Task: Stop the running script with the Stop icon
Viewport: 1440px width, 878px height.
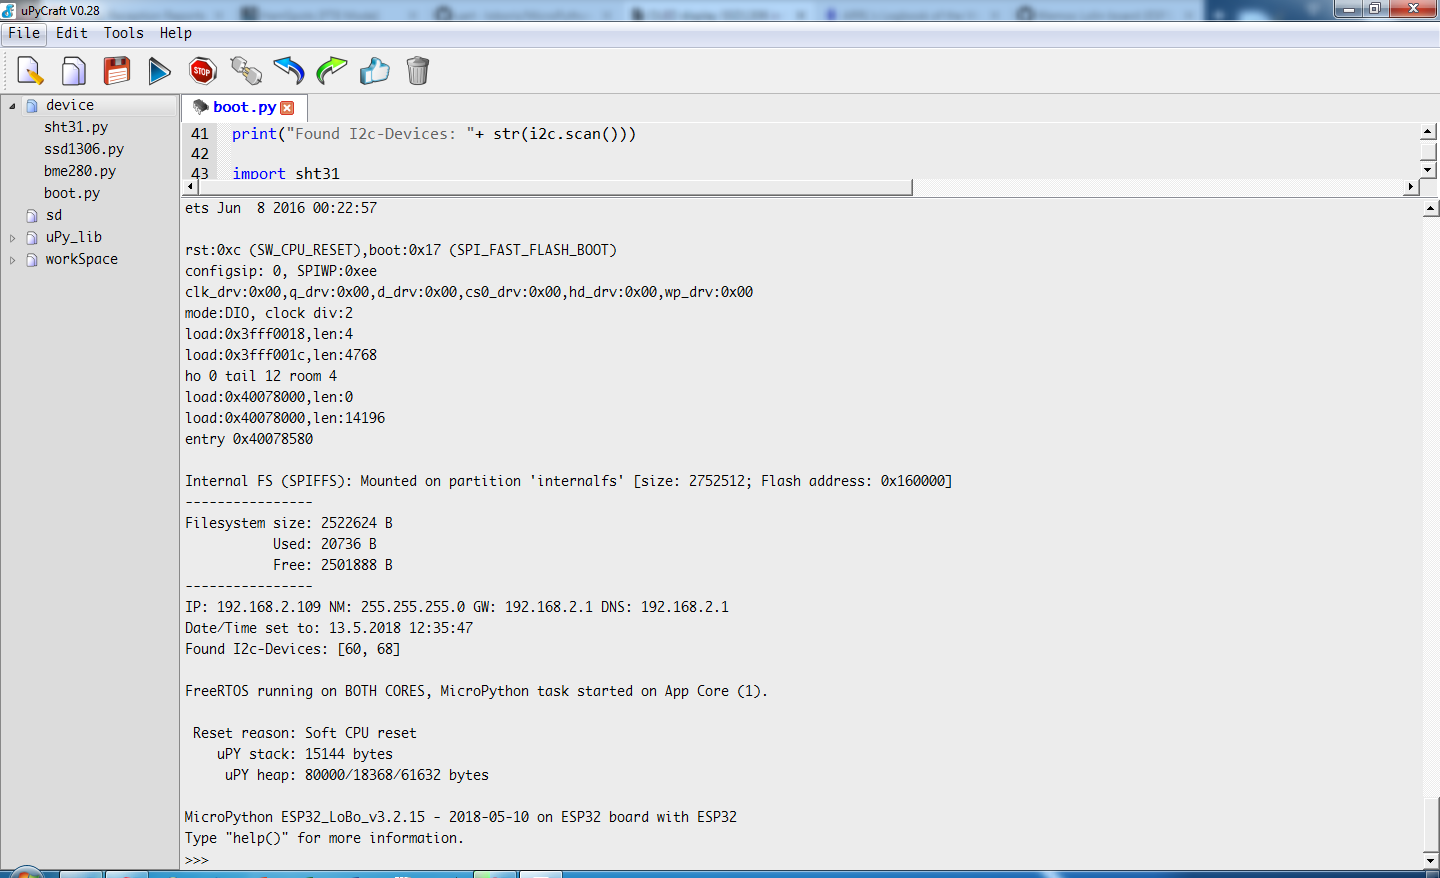Action: [x=202, y=70]
